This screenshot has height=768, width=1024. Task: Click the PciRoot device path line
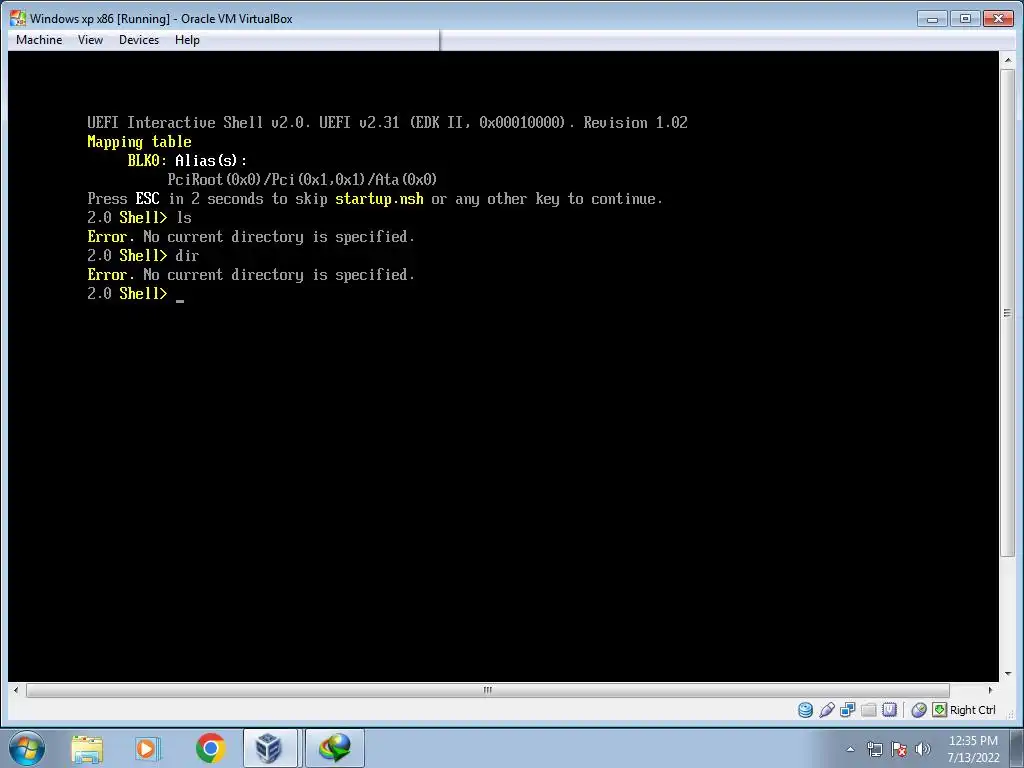click(302, 180)
